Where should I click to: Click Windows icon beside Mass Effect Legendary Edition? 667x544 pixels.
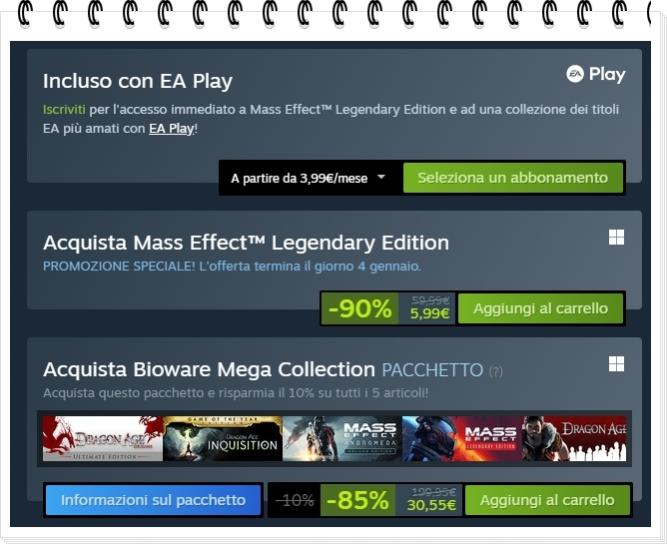click(616, 237)
